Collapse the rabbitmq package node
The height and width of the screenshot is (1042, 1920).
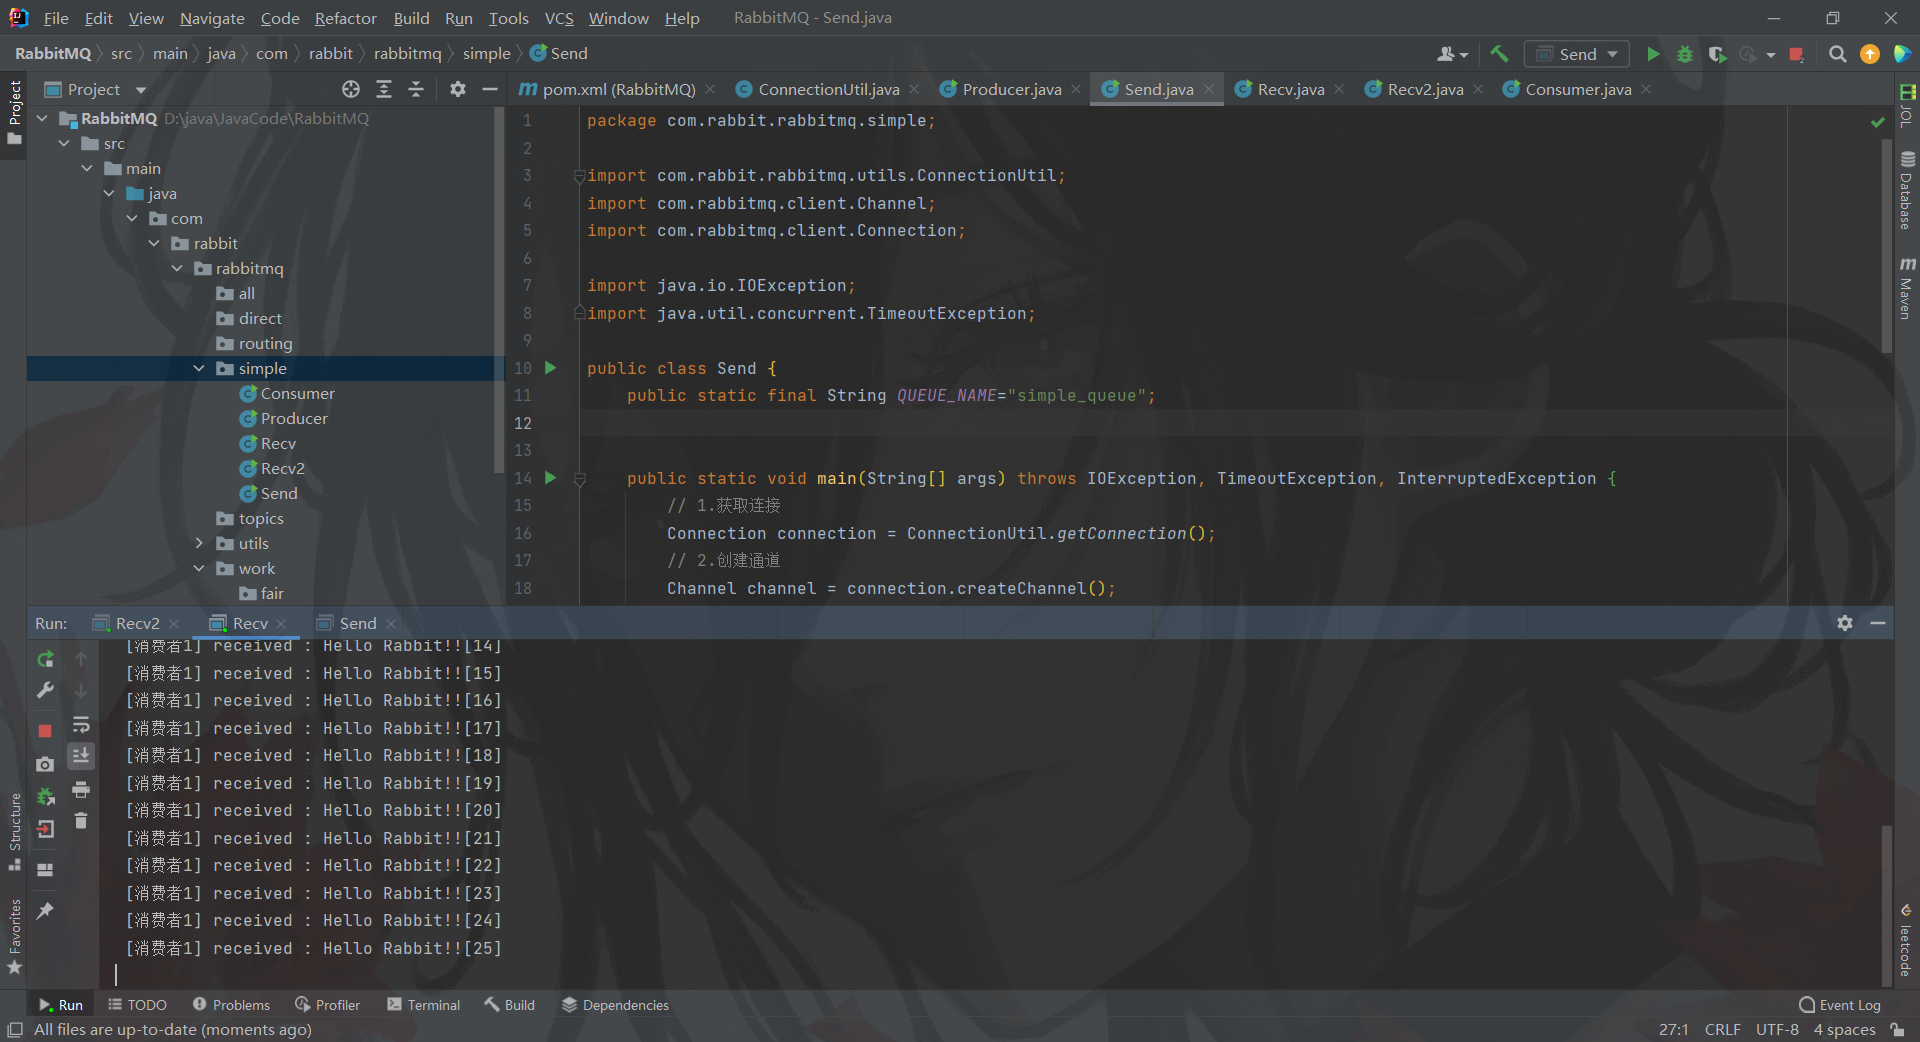177,269
